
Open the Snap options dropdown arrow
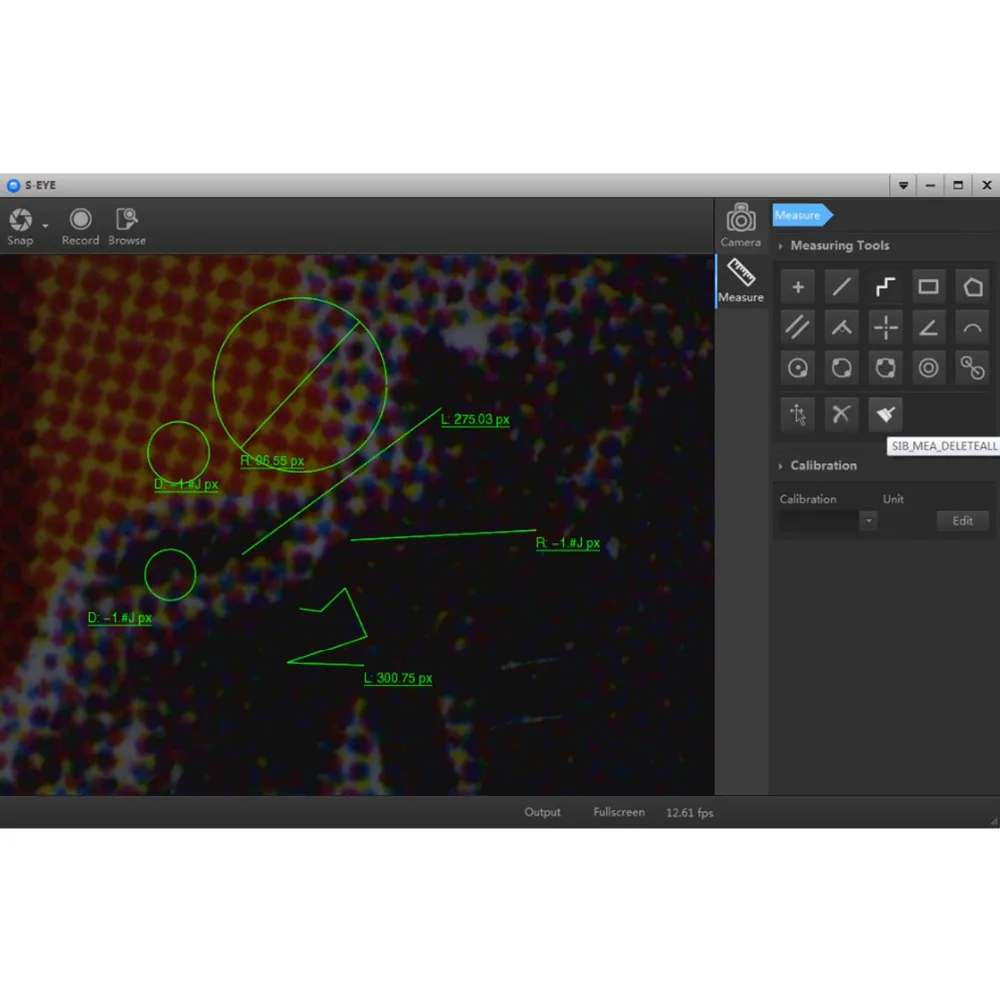45,226
